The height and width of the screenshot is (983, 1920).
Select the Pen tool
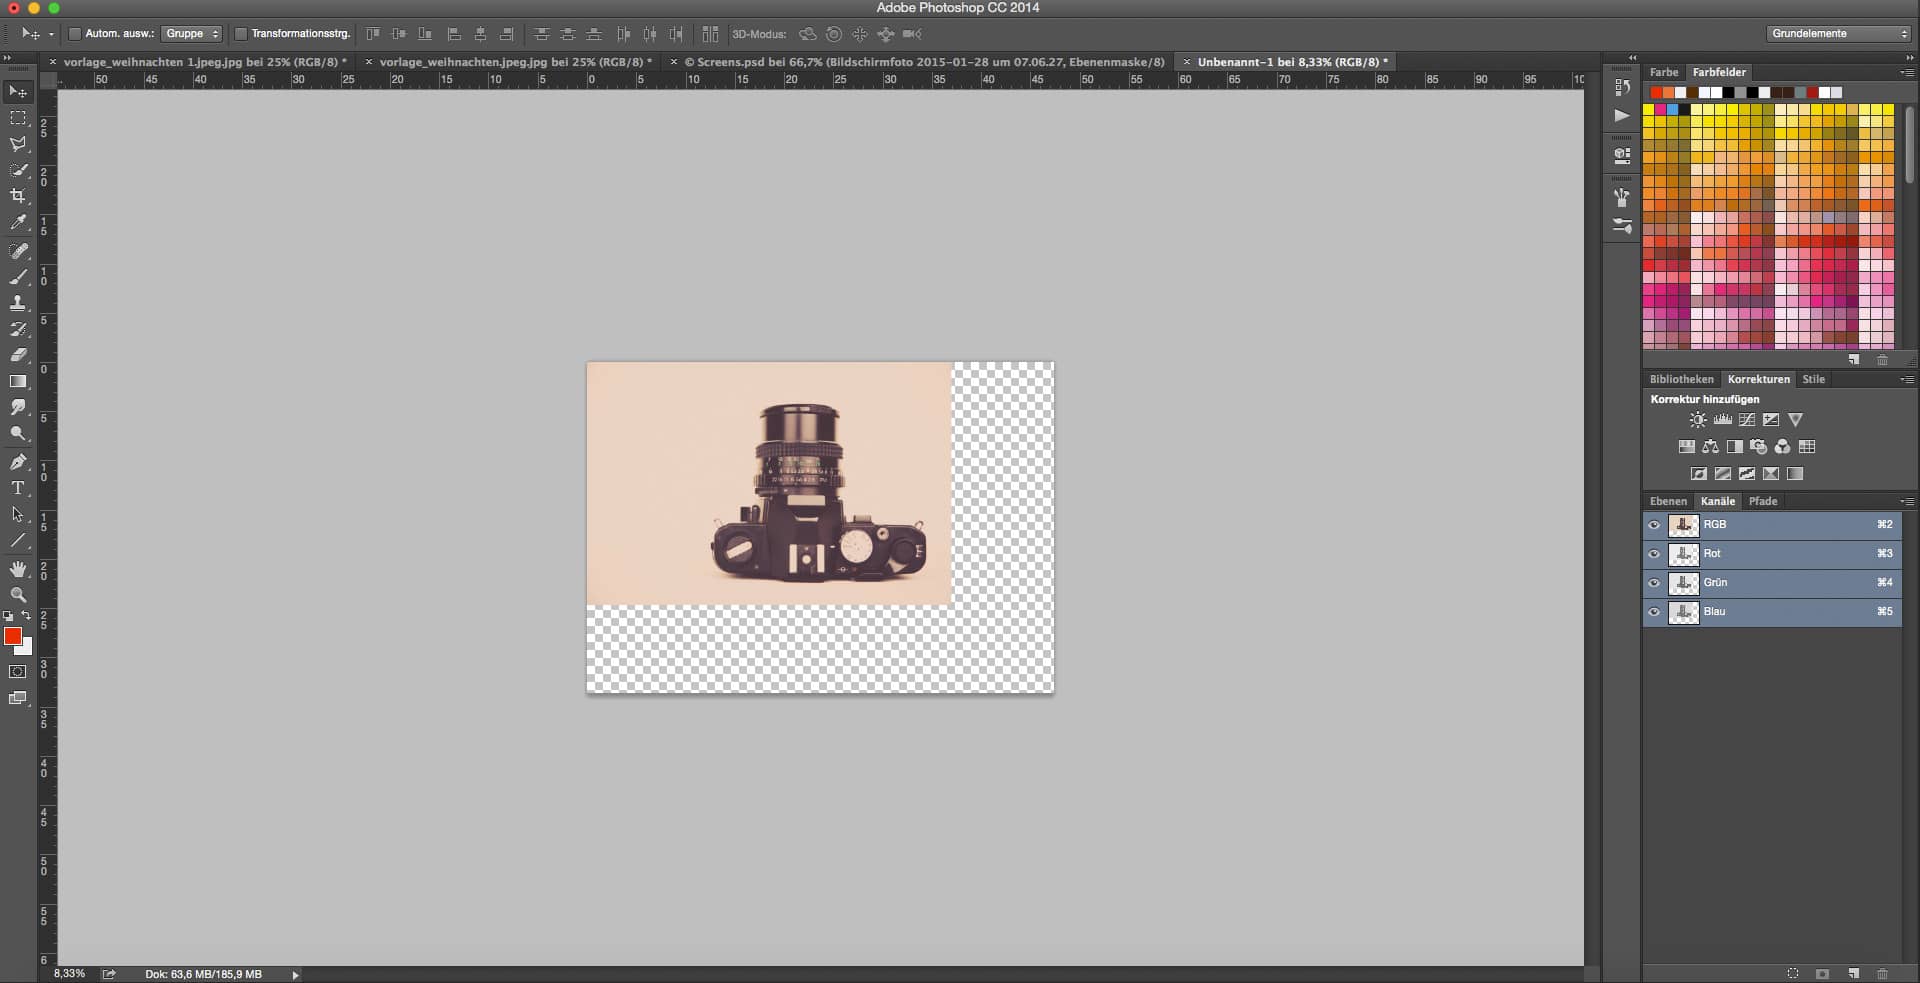tap(18, 461)
